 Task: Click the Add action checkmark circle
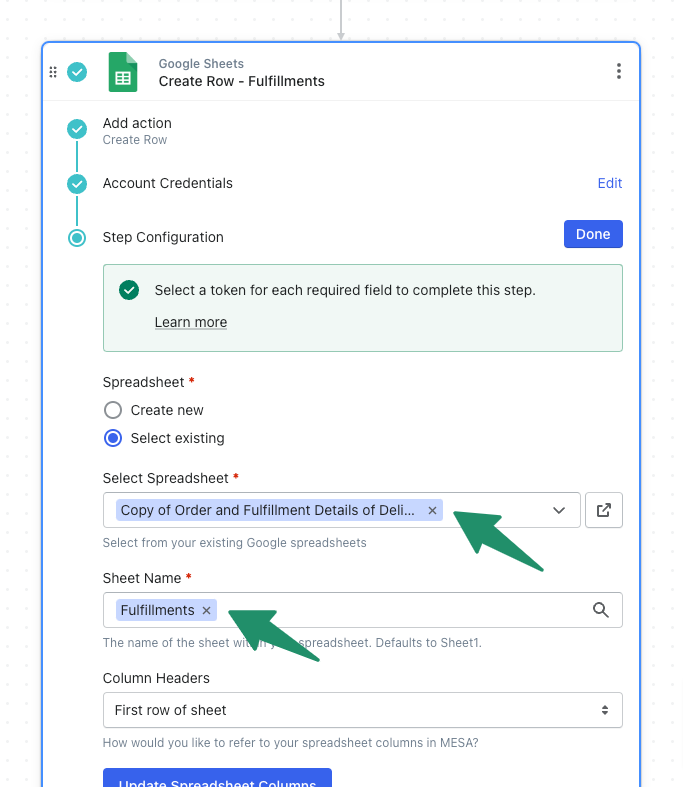77,129
